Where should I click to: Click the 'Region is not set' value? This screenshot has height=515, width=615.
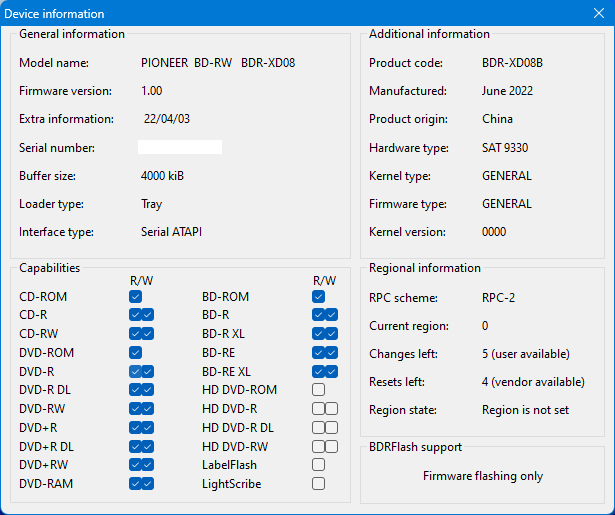(x=525, y=410)
